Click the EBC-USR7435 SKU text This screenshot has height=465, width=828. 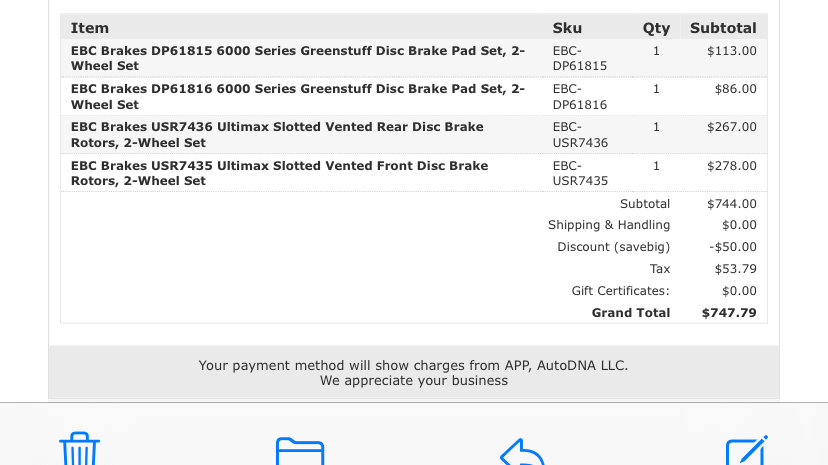point(580,173)
